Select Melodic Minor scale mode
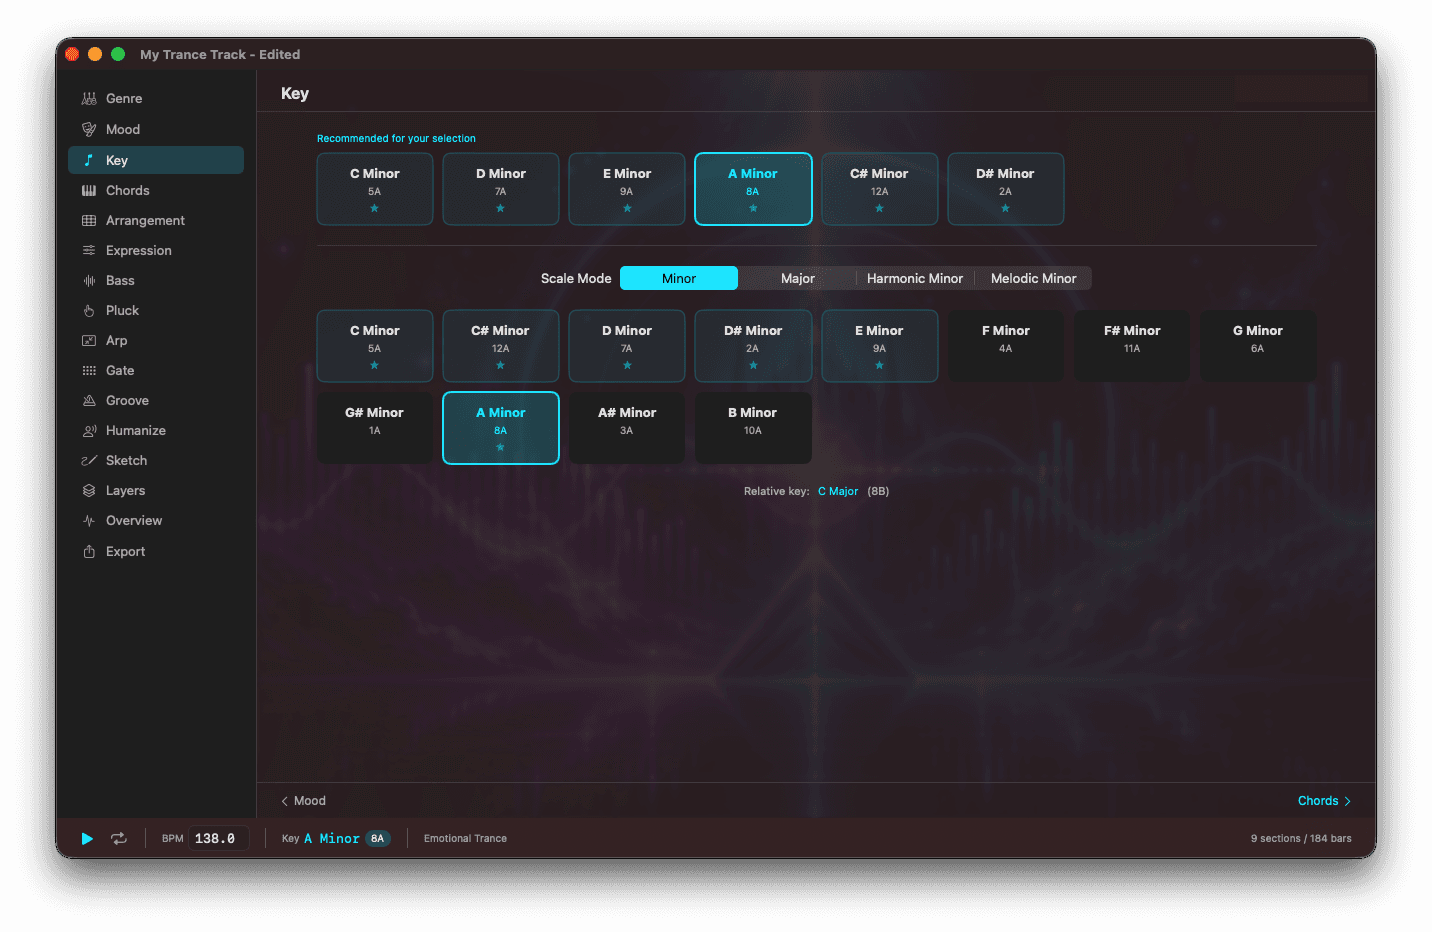 (x=1033, y=278)
